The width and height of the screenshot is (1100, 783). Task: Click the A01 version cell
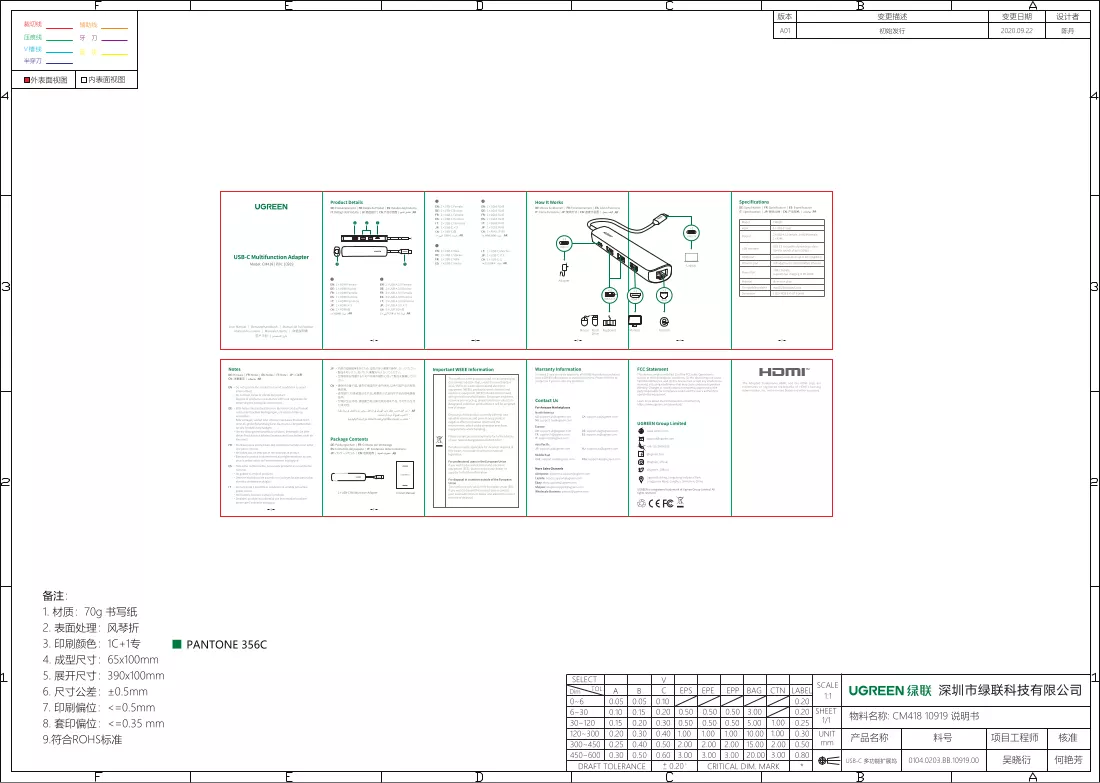(x=785, y=31)
